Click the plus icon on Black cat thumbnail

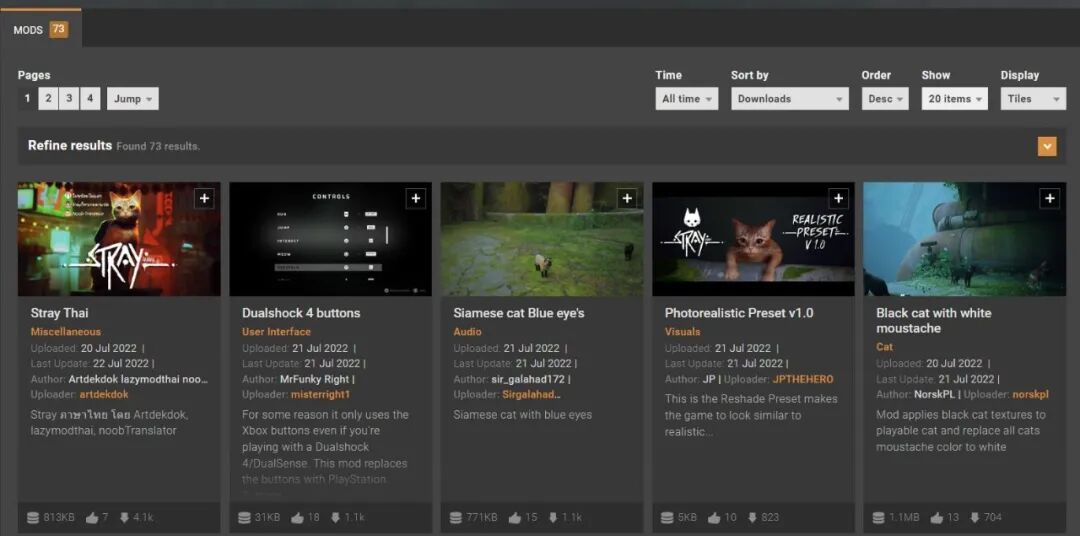[1050, 198]
